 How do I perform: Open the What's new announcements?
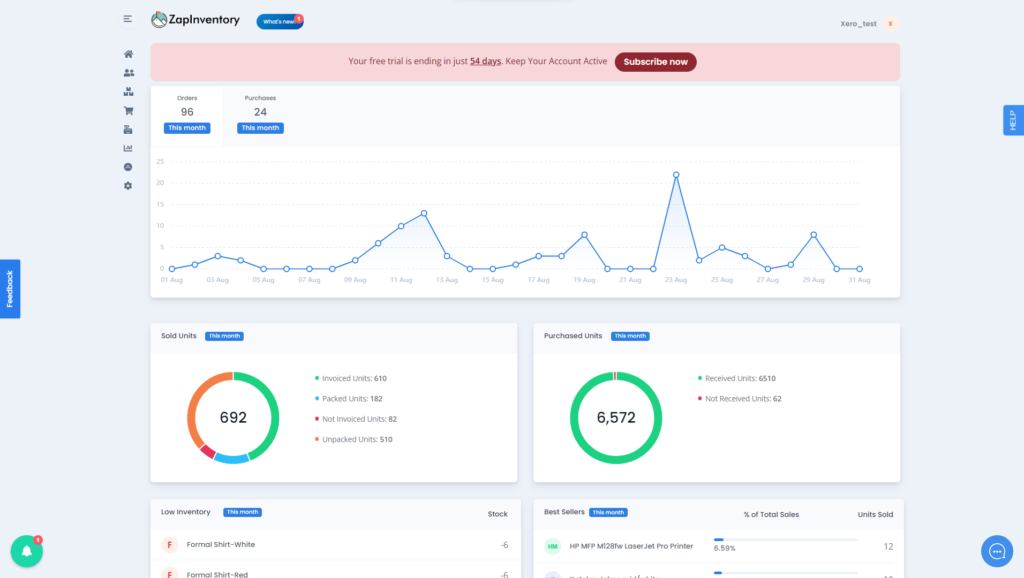[280, 22]
